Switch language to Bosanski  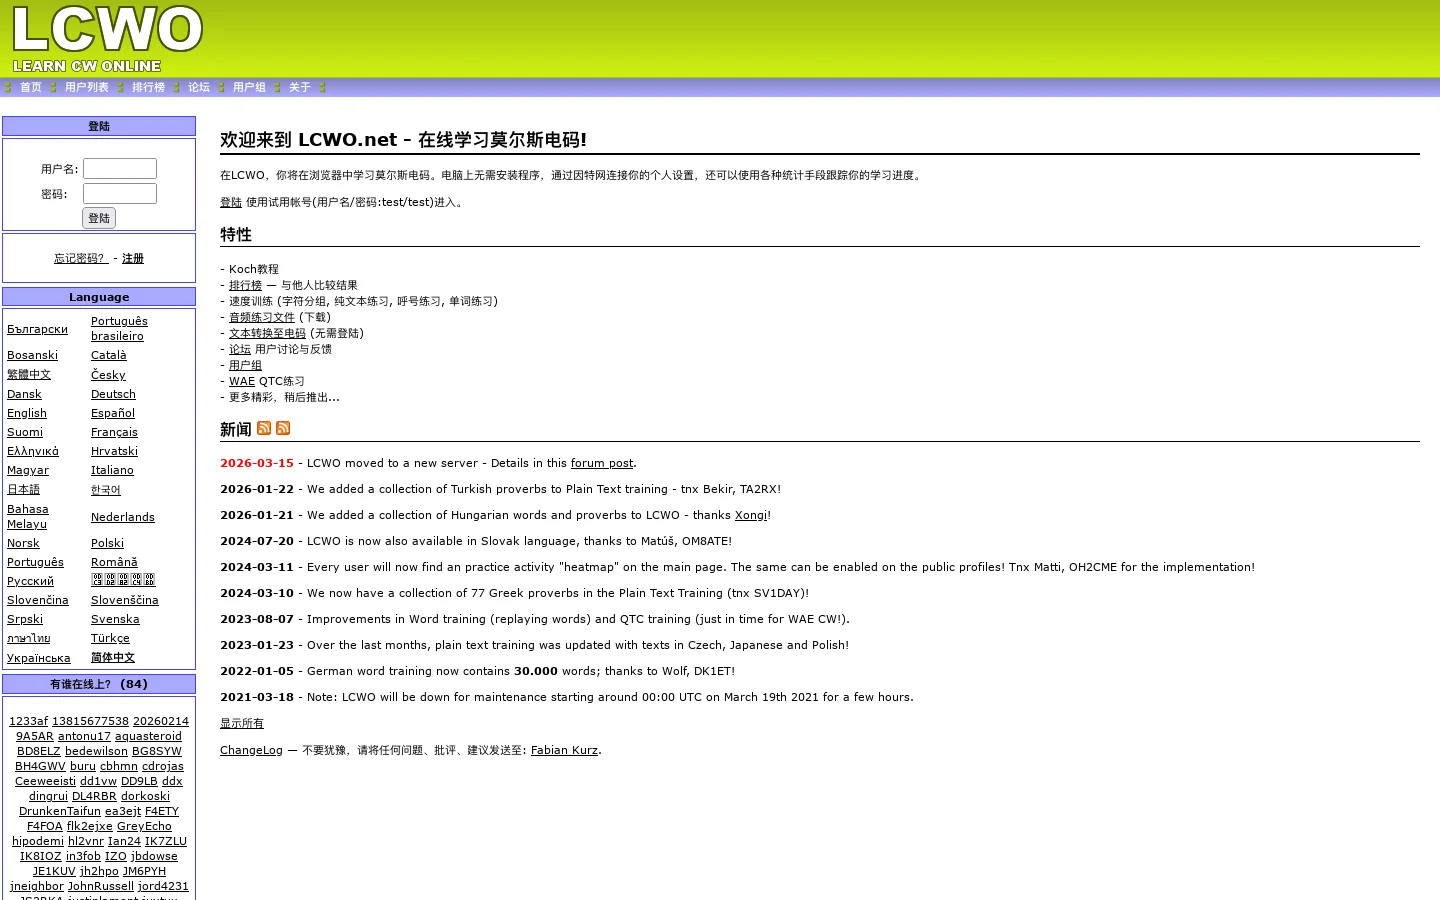[x=32, y=355]
